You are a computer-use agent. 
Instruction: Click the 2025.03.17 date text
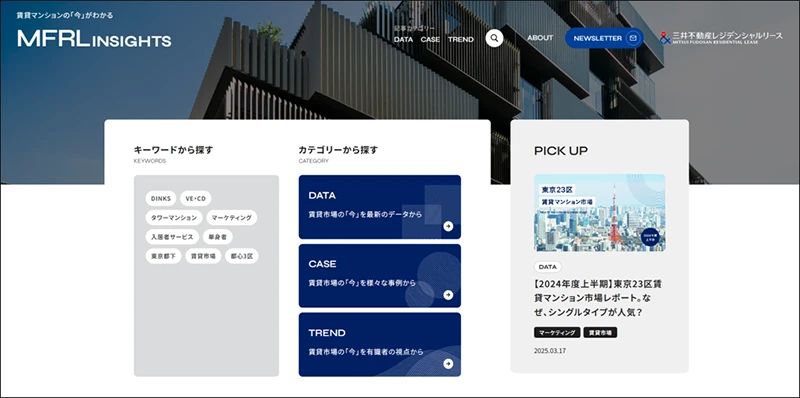point(550,351)
